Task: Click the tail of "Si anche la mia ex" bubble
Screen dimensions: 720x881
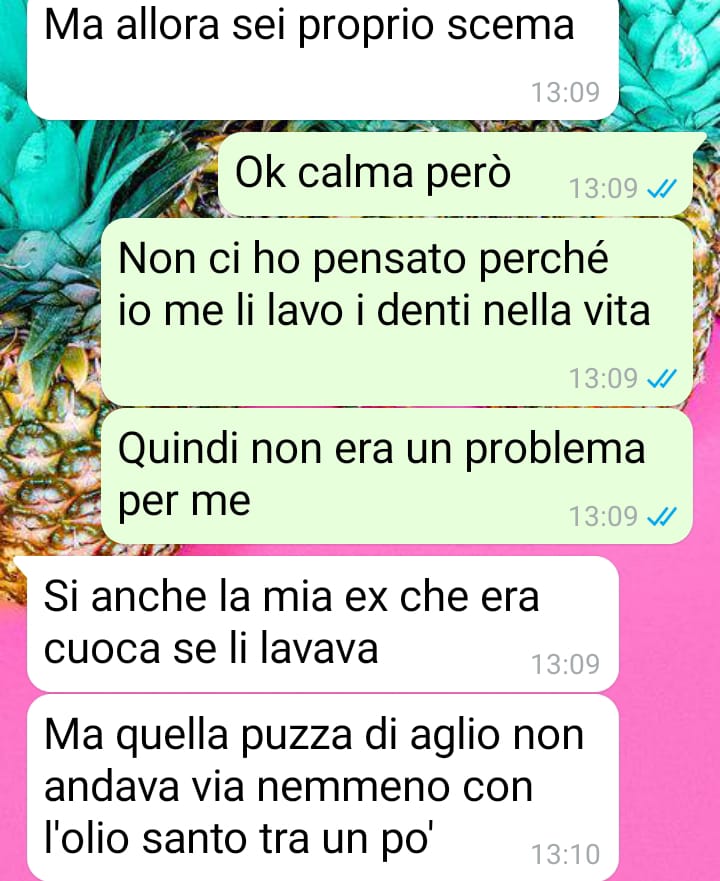Action: click(x=20, y=564)
